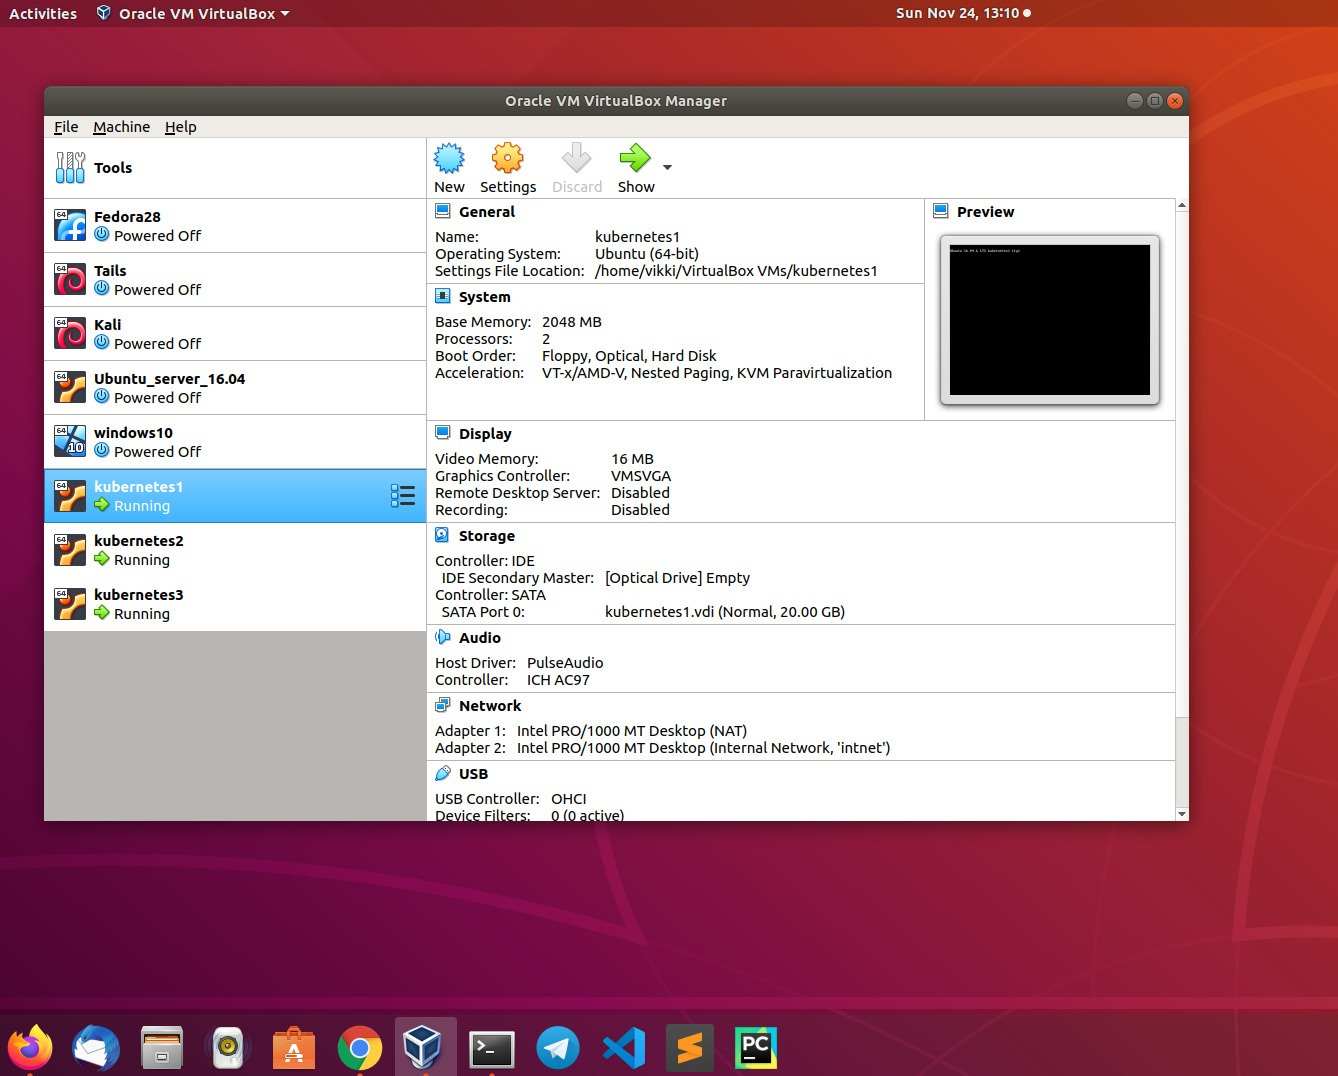Click the General section heading
This screenshot has width=1338, height=1076.
487,212
